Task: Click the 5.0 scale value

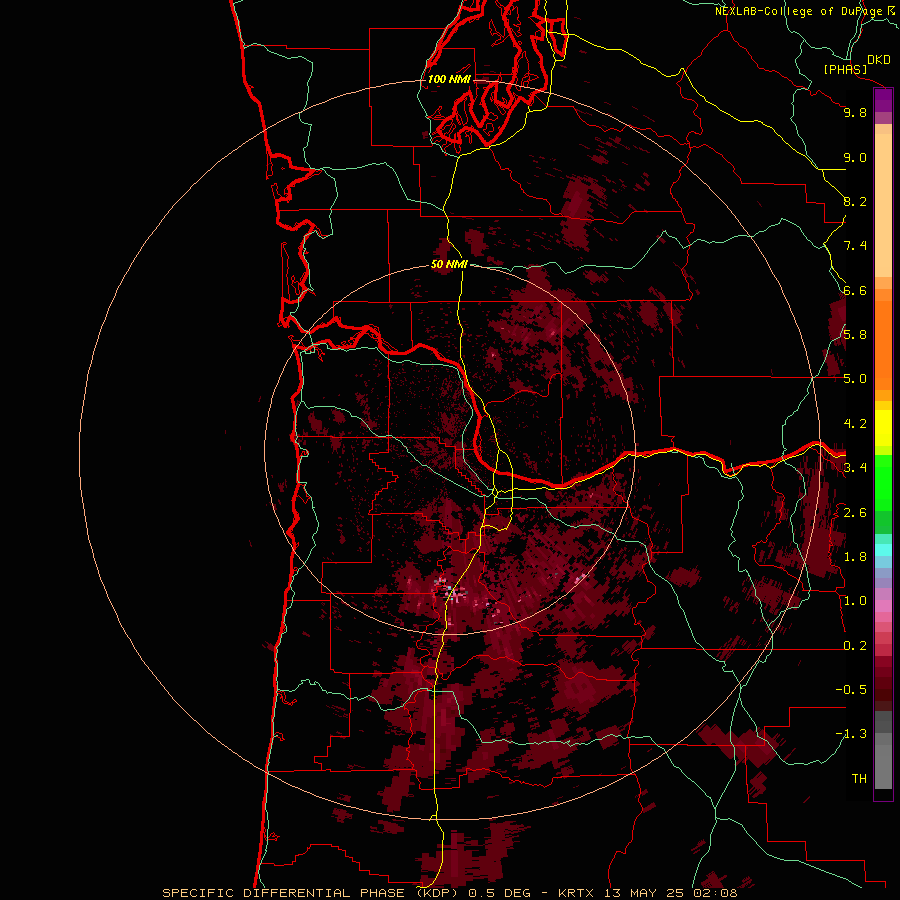Action: [x=855, y=379]
